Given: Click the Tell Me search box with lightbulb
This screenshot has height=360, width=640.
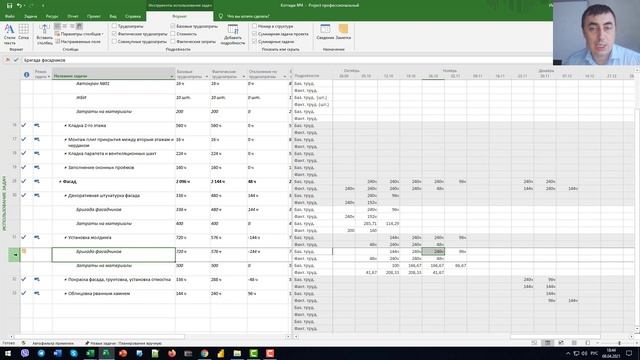Looking at the screenshot, I should coord(244,16).
